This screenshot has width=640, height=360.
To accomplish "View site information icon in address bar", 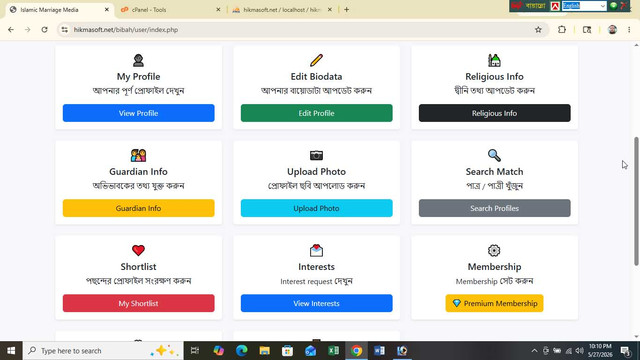I will (64, 30).
